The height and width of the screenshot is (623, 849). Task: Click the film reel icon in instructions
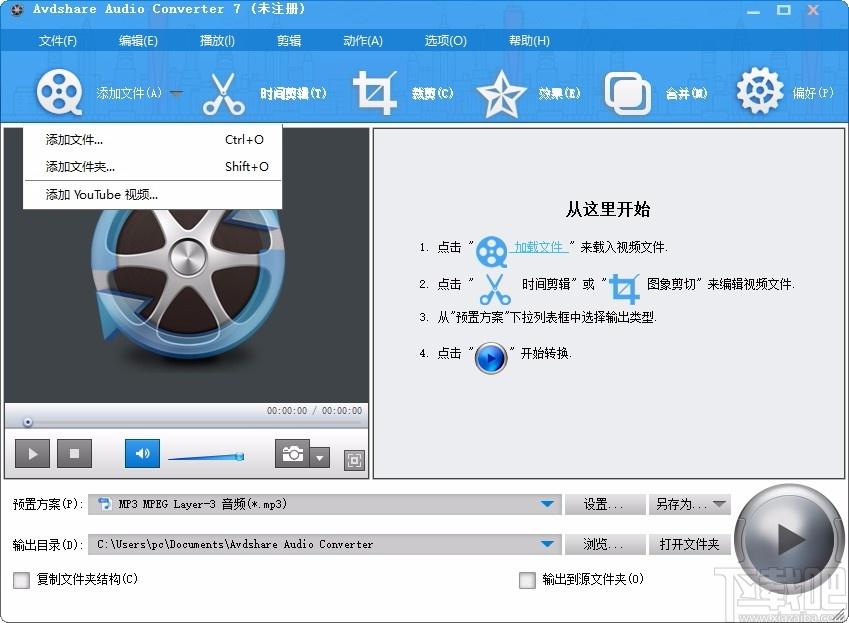[491, 251]
